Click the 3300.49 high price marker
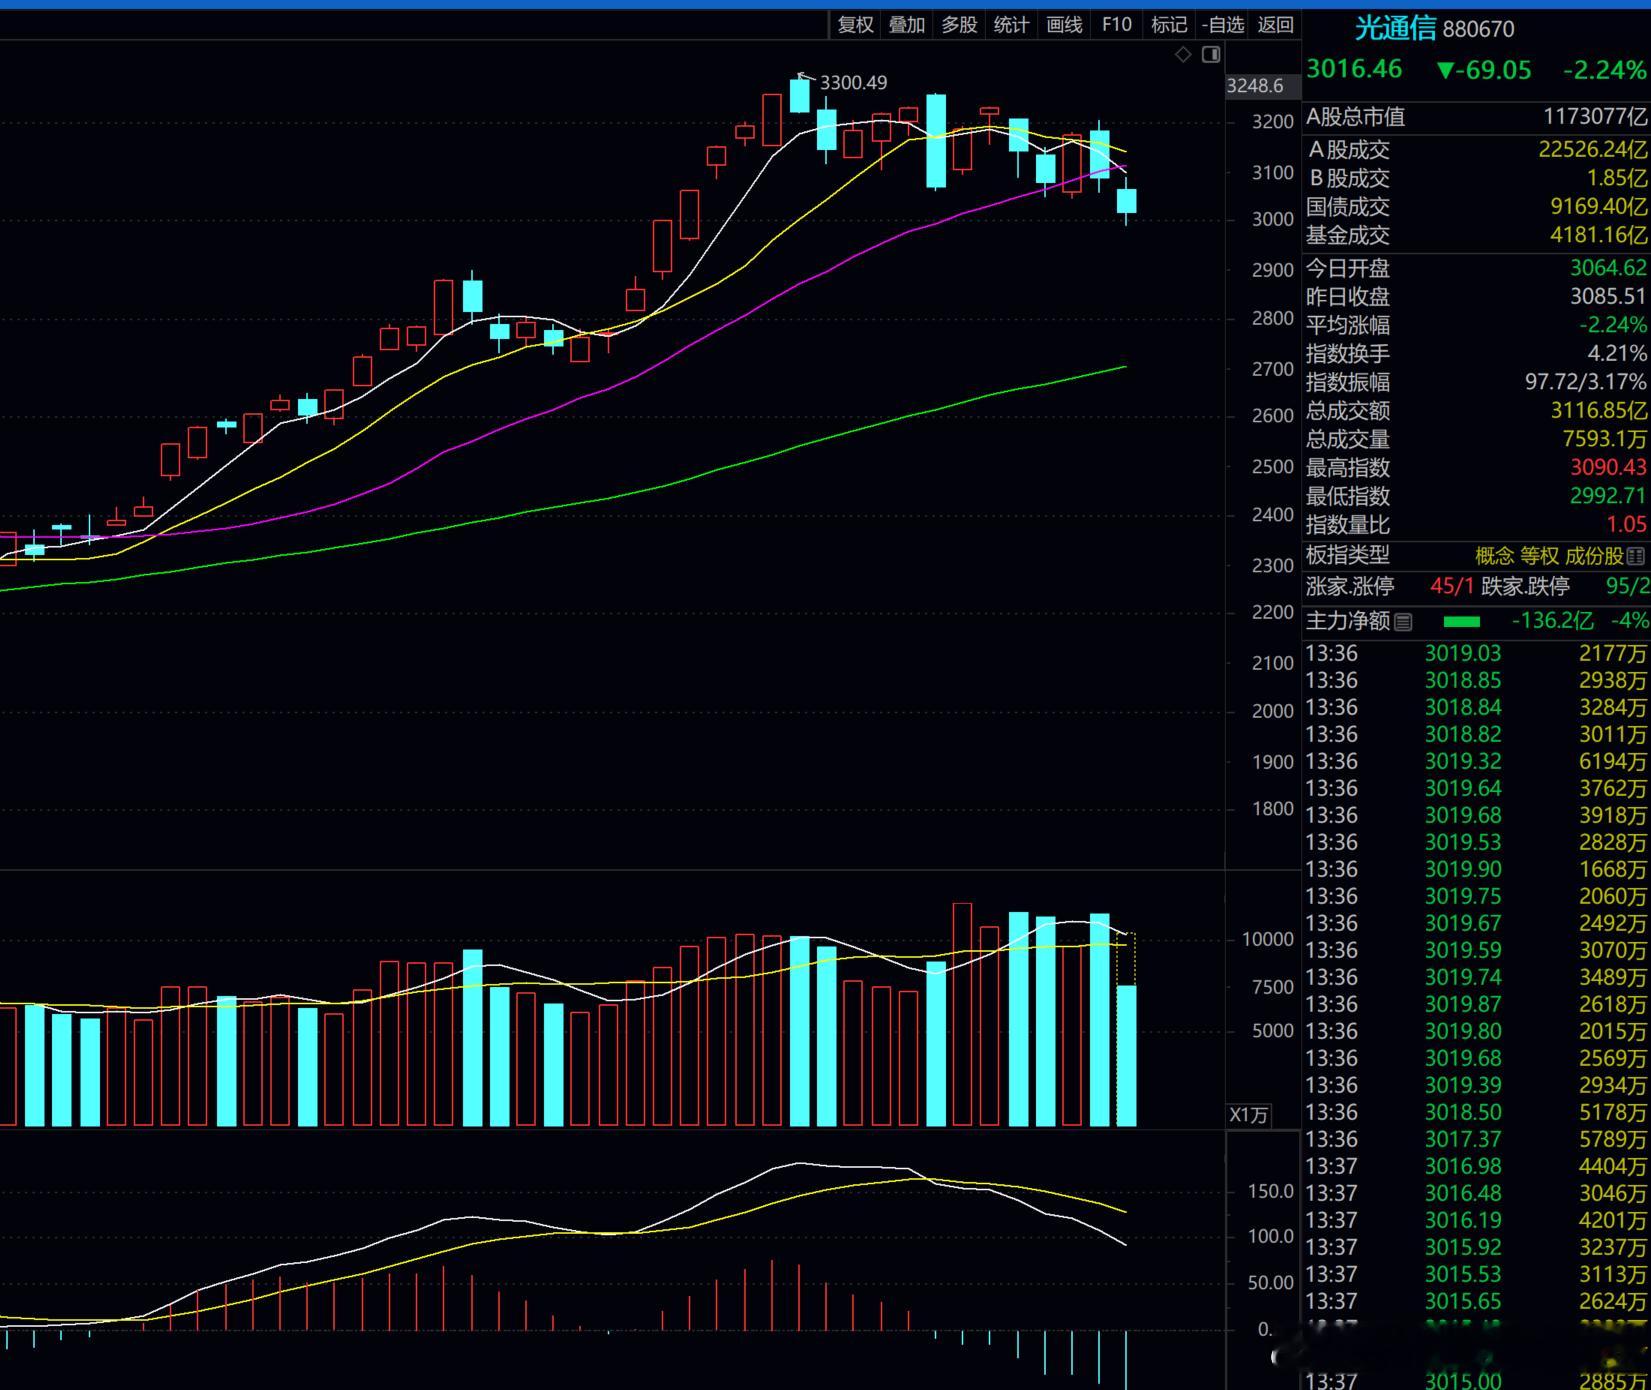Screen dimensions: 1651x1390 pos(853,83)
